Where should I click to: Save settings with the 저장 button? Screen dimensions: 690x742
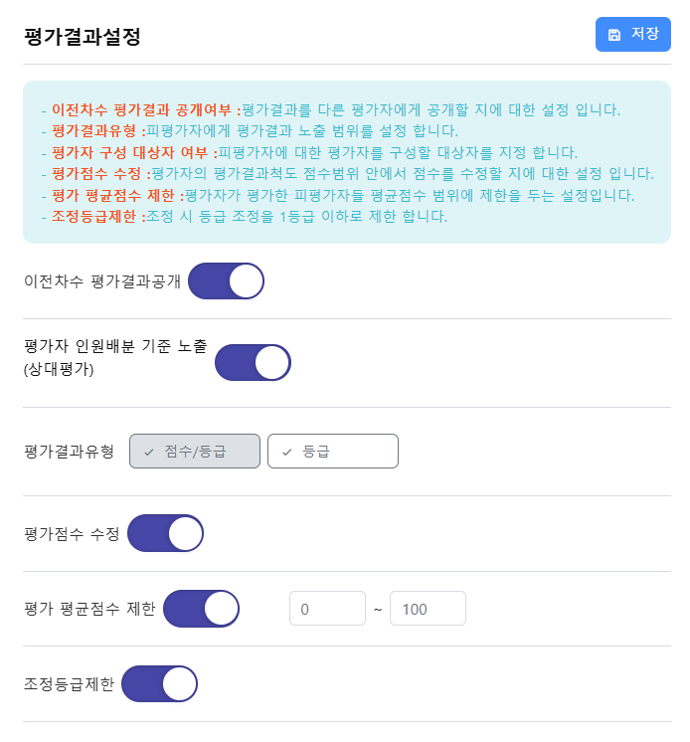[633, 34]
